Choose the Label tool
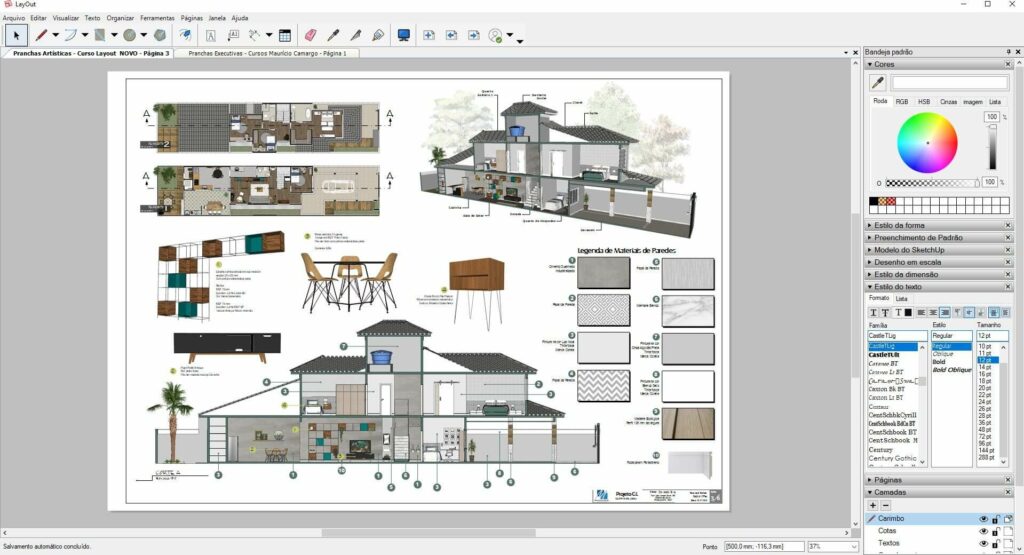1024x555 pixels. (x=233, y=35)
